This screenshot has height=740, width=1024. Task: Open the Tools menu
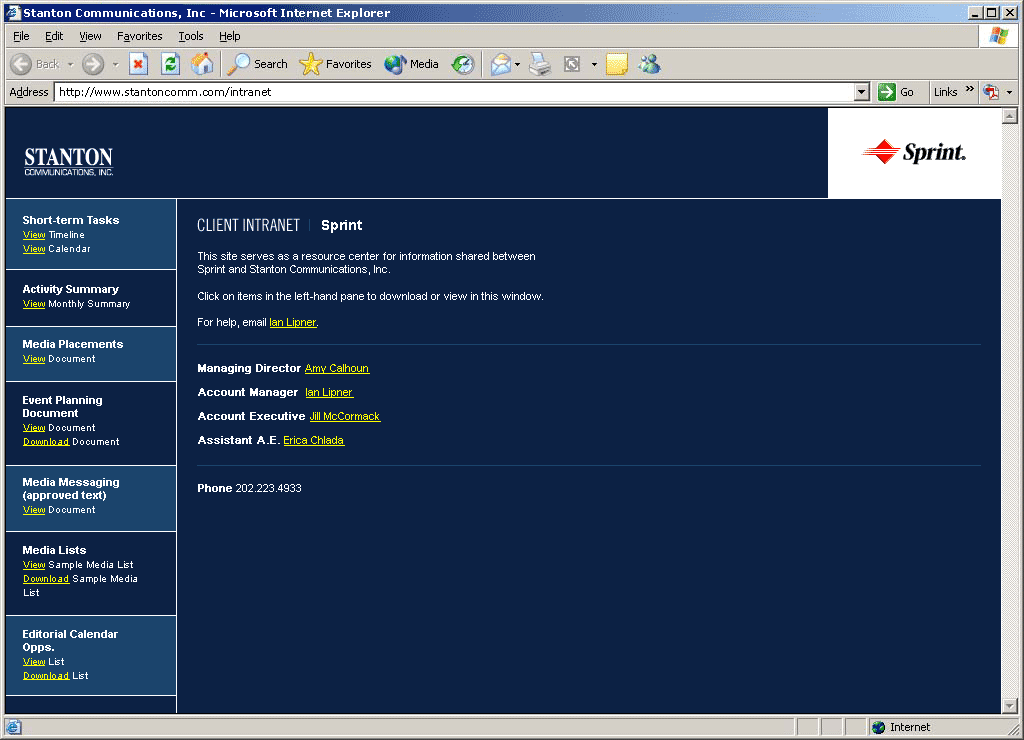(x=190, y=36)
